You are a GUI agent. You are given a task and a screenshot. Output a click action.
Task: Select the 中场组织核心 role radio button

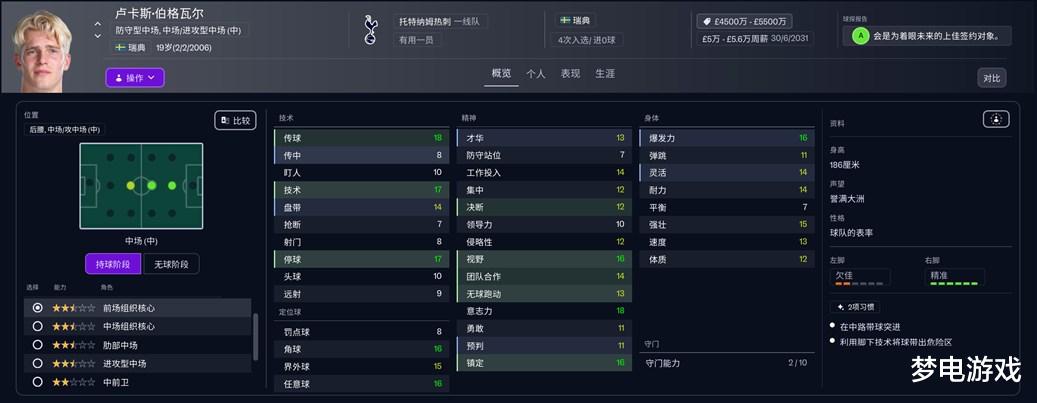pyautogui.click(x=38, y=326)
